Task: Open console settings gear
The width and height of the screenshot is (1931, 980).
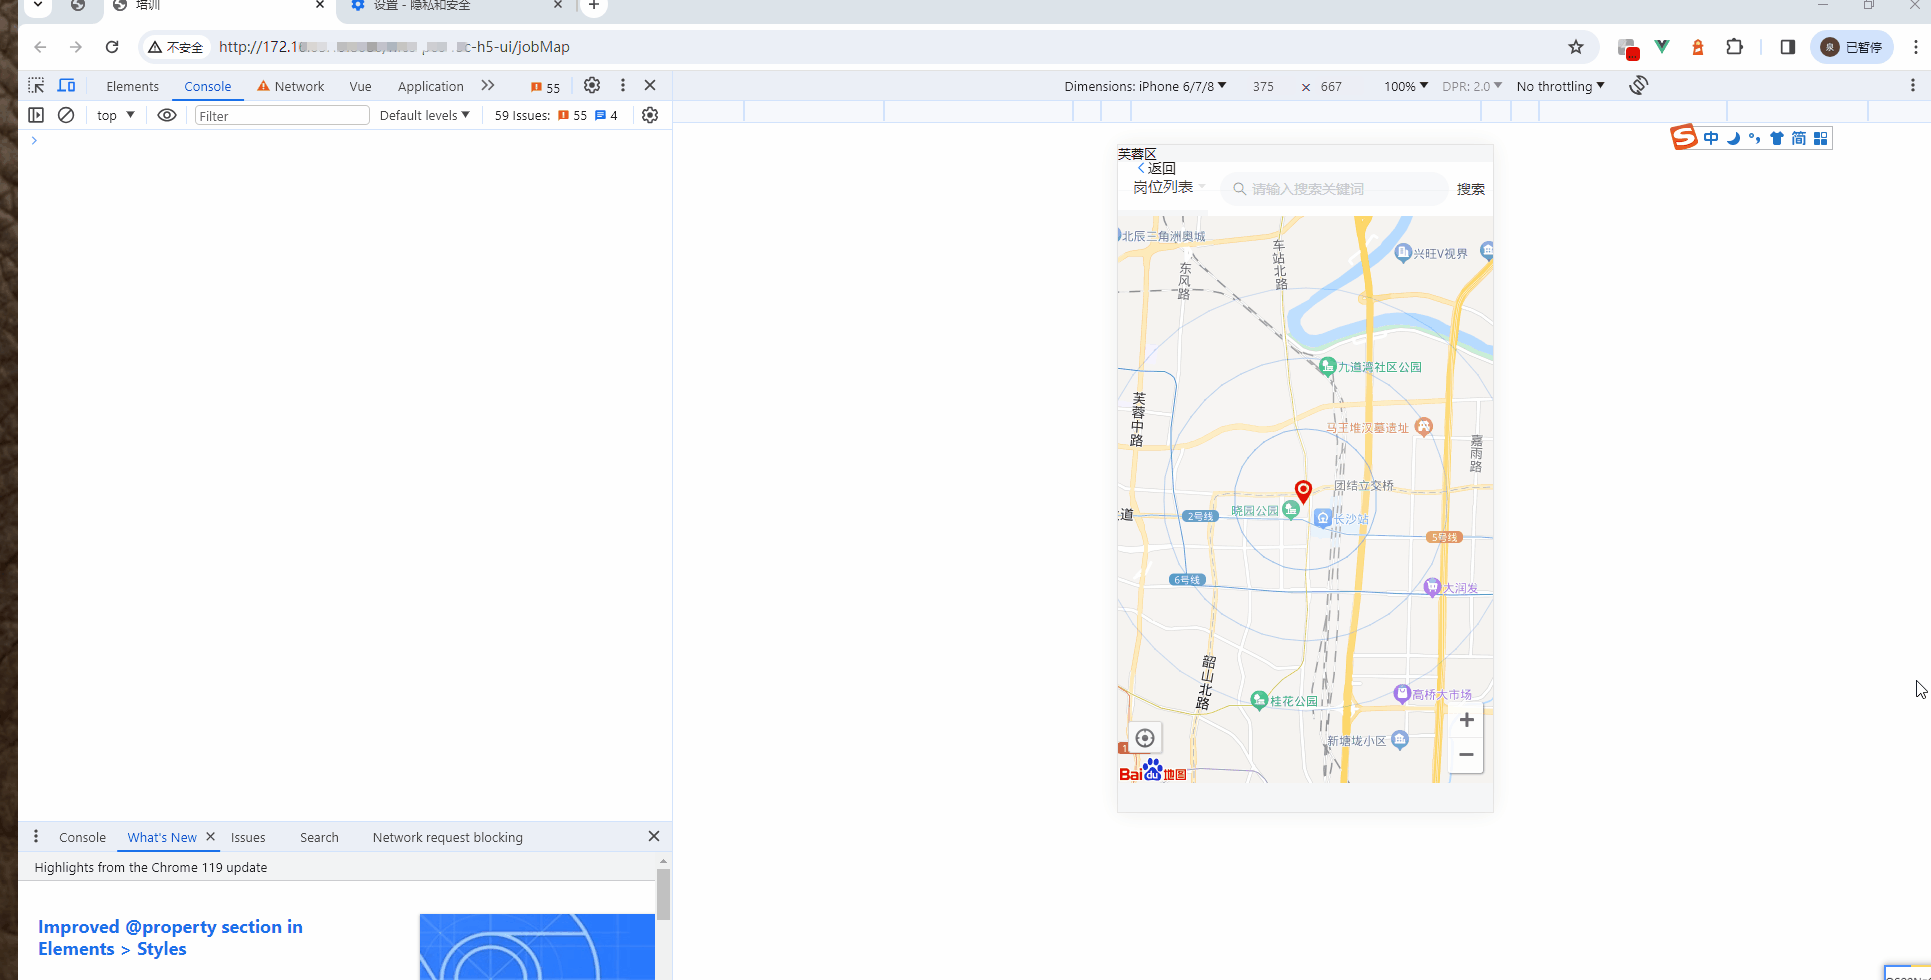Action: pyautogui.click(x=650, y=115)
